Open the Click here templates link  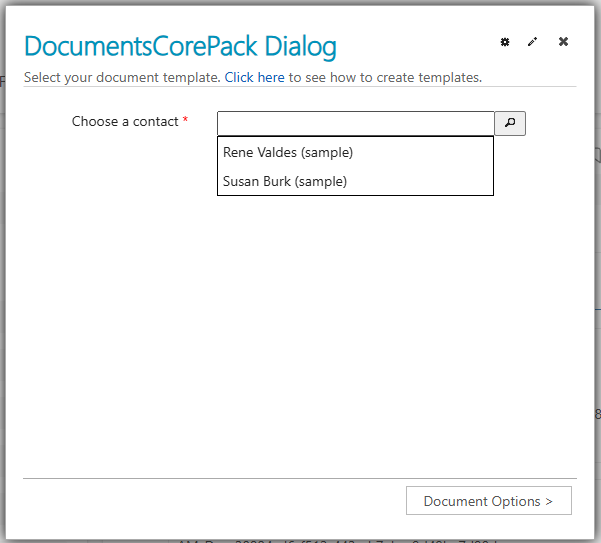click(x=254, y=77)
